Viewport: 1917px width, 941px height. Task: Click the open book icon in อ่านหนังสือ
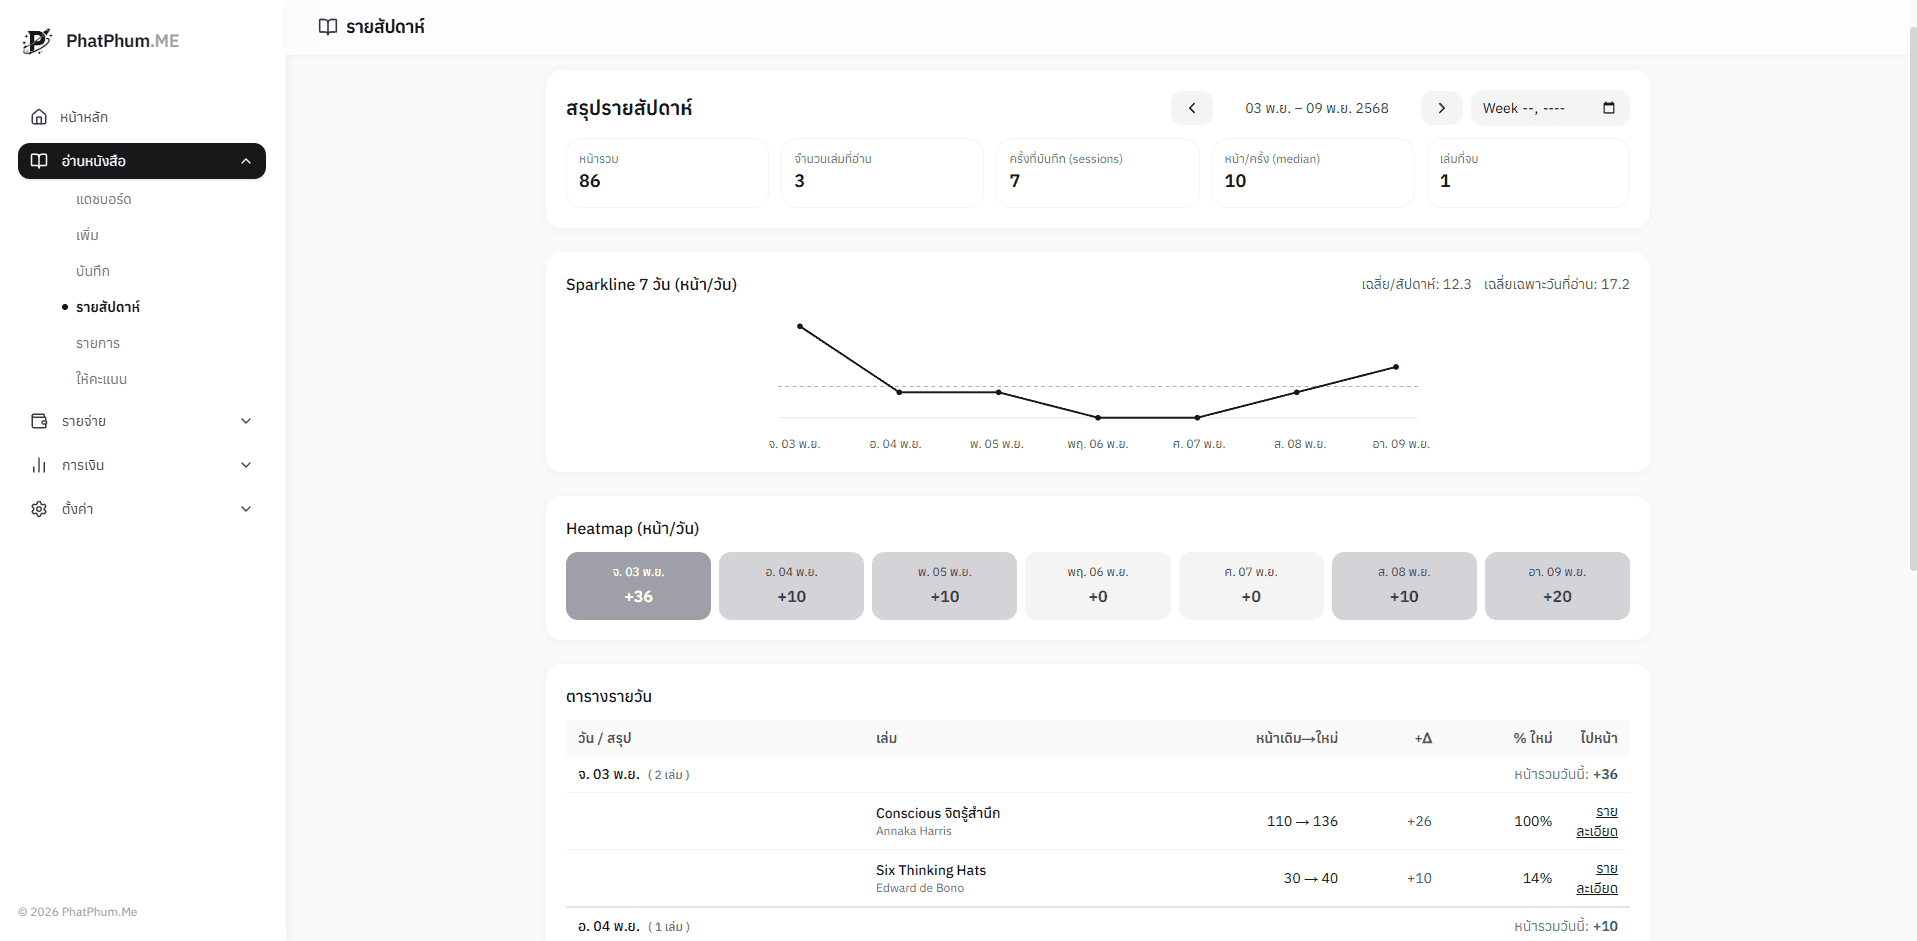(x=39, y=161)
